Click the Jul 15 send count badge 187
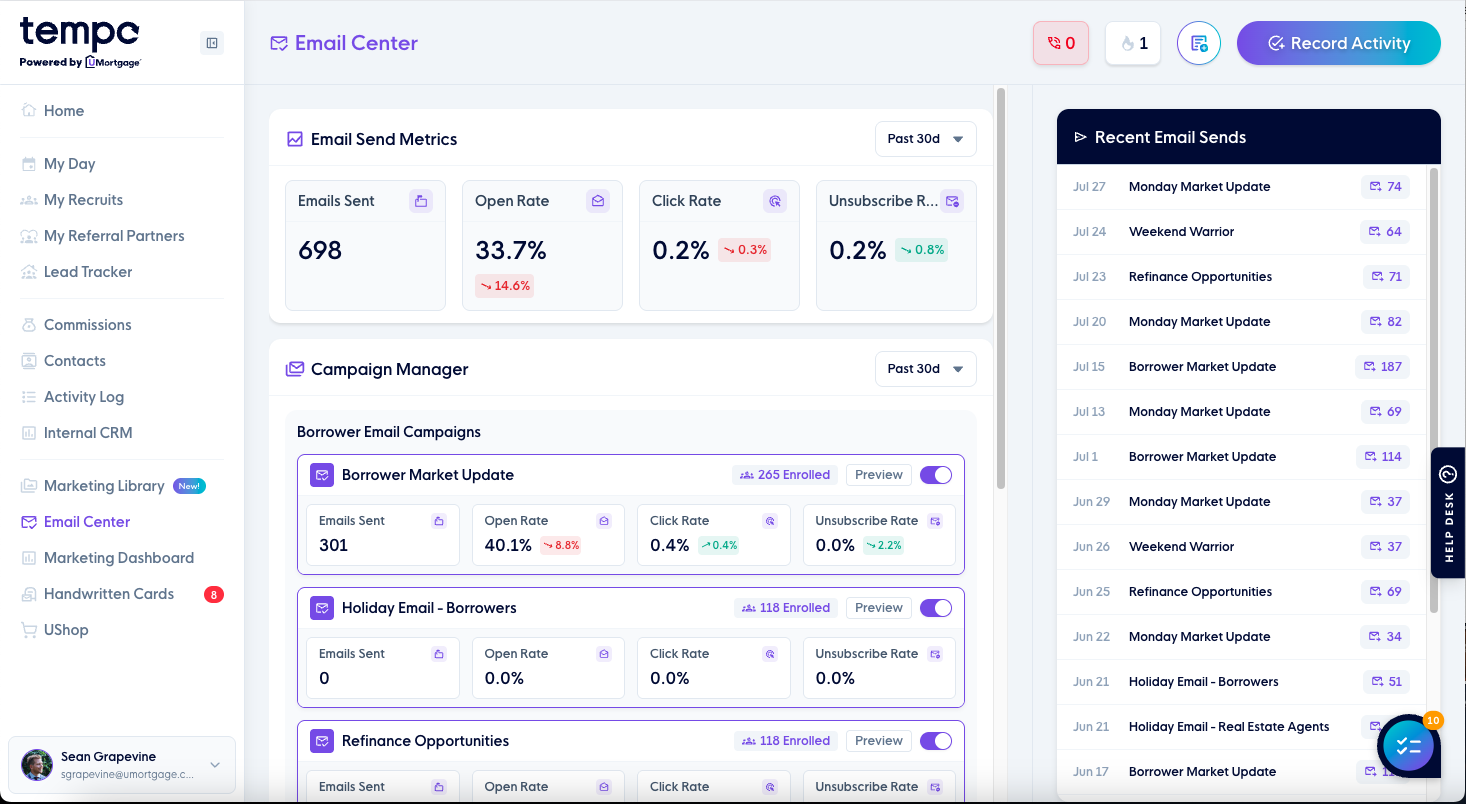This screenshot has height=804, width=1466. [1382, 367]
